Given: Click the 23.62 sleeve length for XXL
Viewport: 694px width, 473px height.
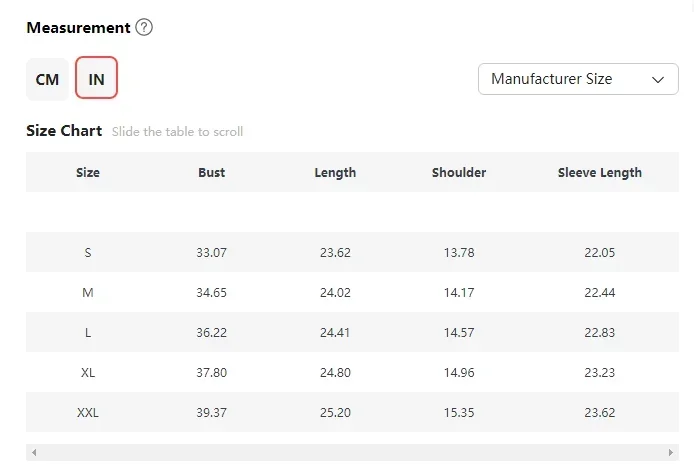Looking at the screenshot, I should [x=599, y=413].
